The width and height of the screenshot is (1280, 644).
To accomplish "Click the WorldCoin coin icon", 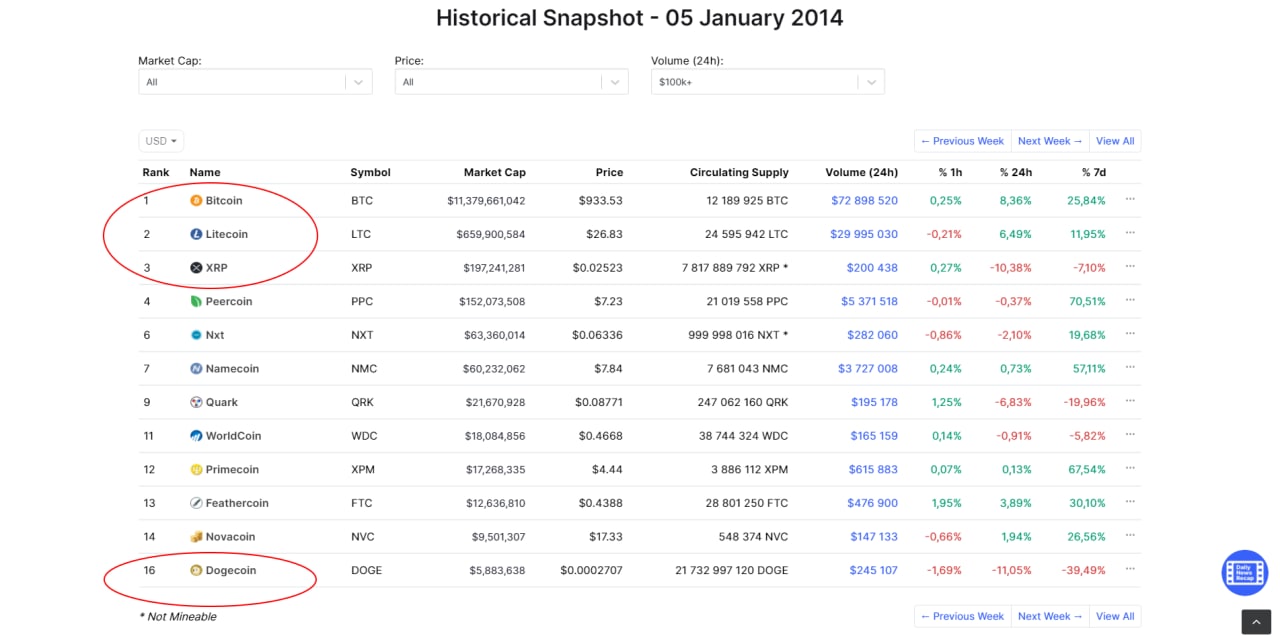I will pos(196,436).
